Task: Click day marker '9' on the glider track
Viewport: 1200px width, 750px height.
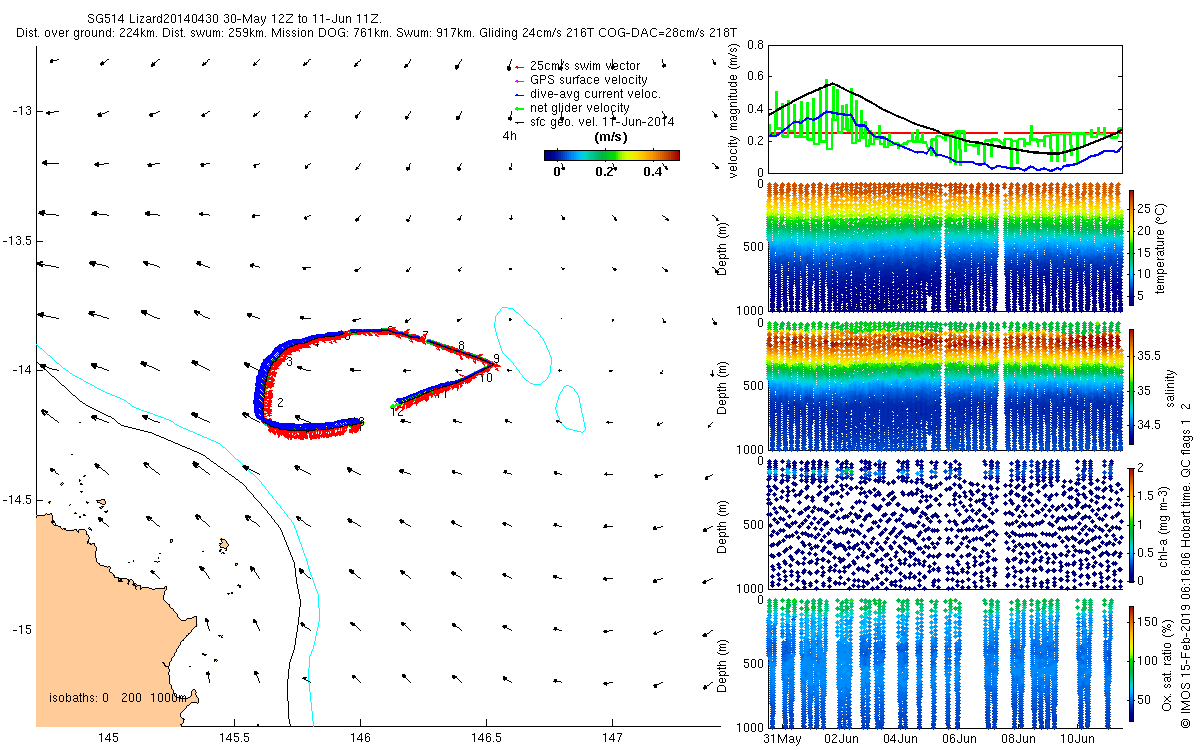Action: tap(495, 359)
